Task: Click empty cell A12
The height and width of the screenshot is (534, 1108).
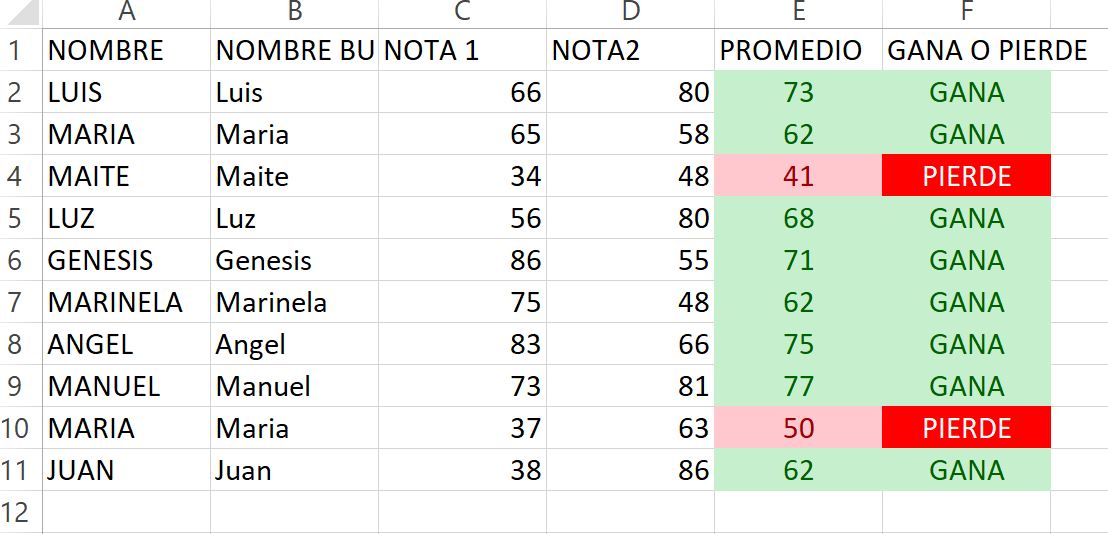Action: pyautogui.click(x=126, y=512)
